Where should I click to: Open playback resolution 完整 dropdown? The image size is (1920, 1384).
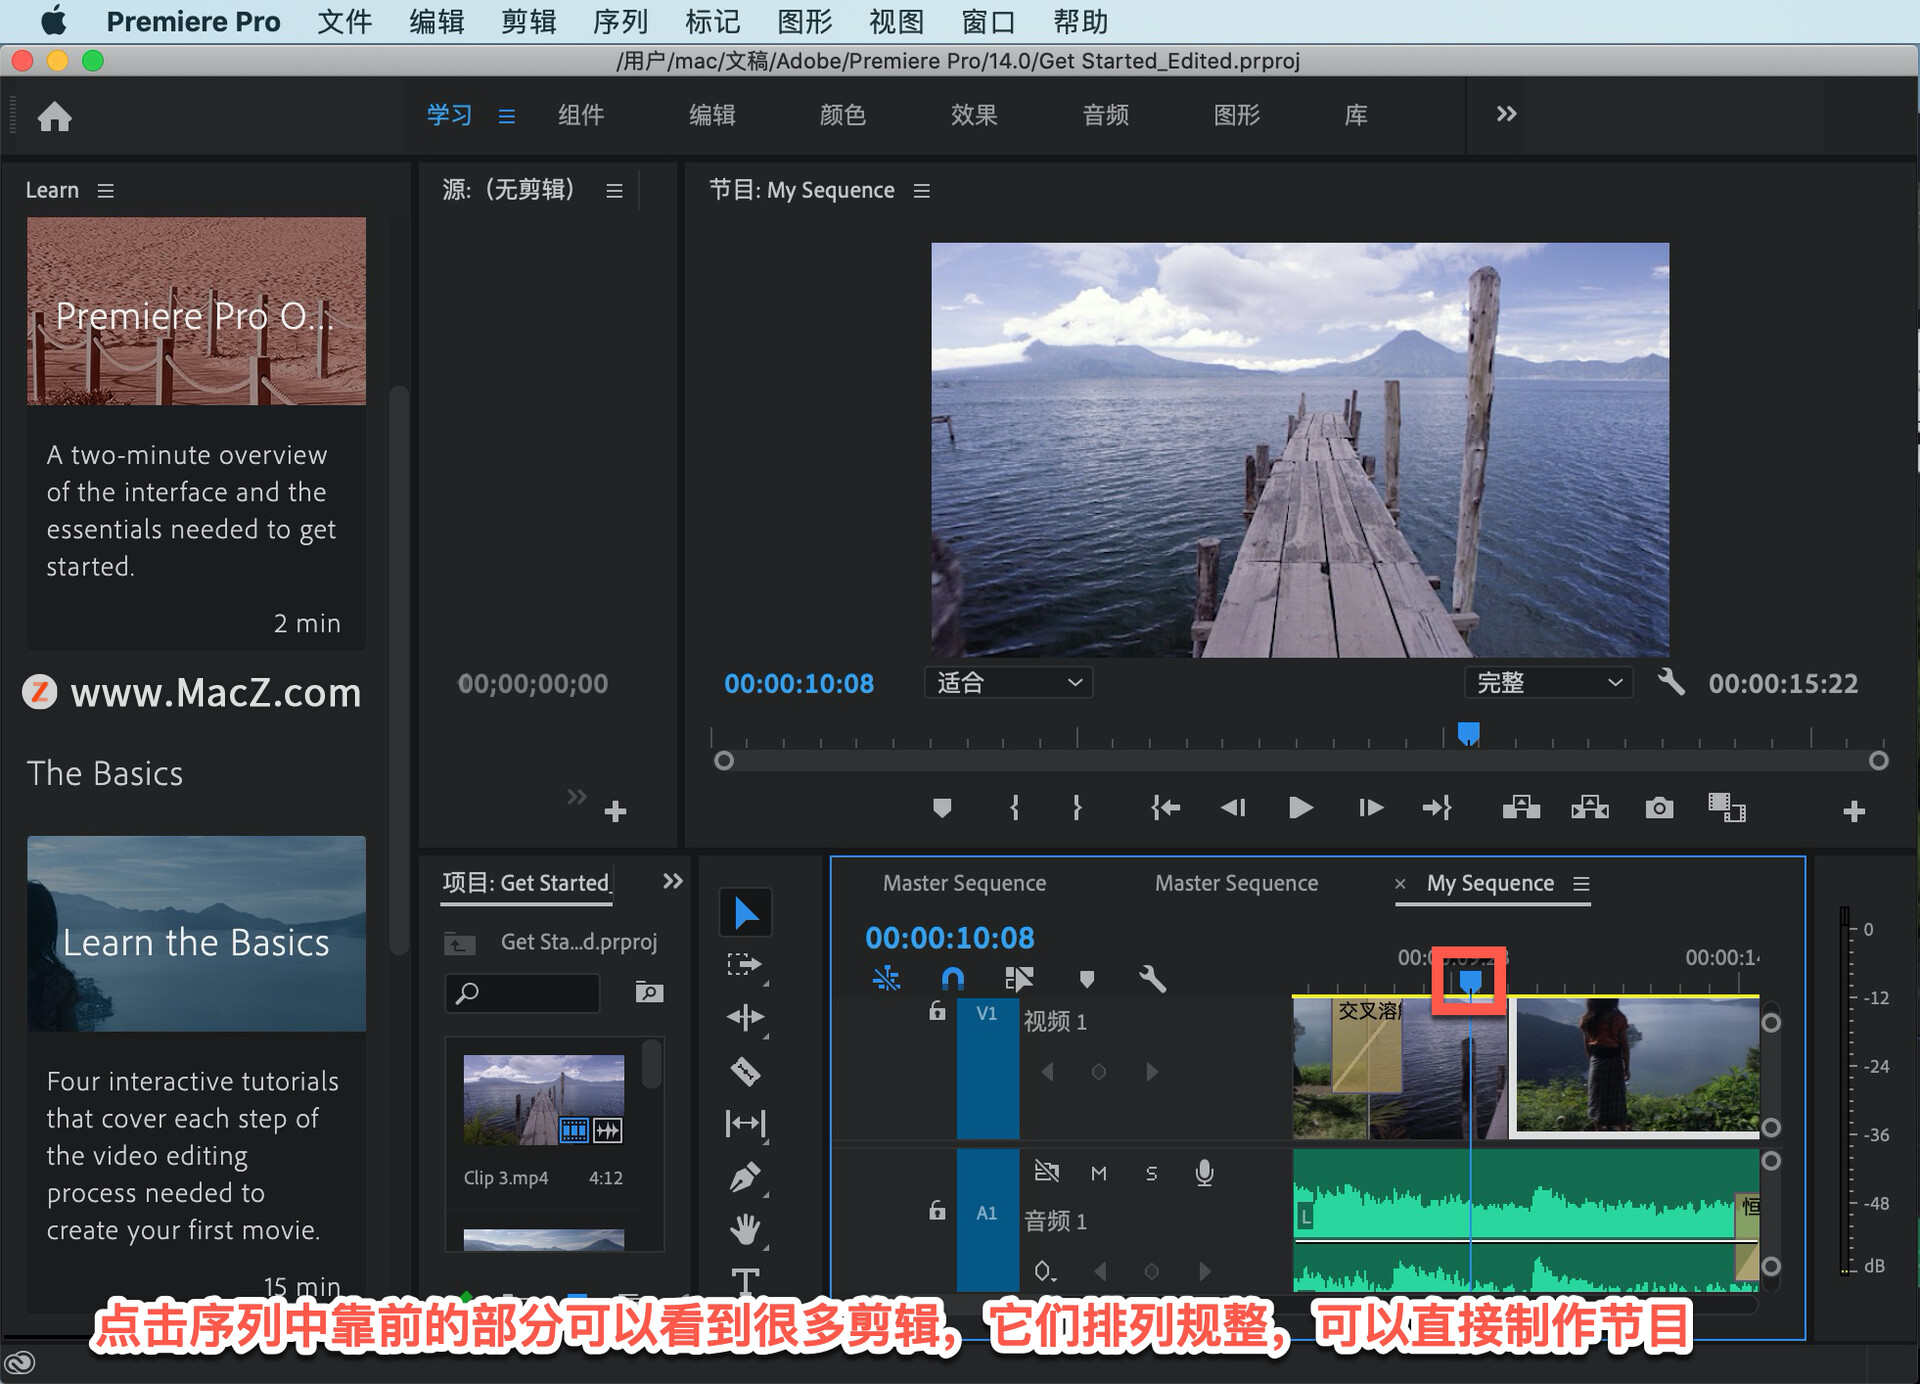[x=1547, y=683]
